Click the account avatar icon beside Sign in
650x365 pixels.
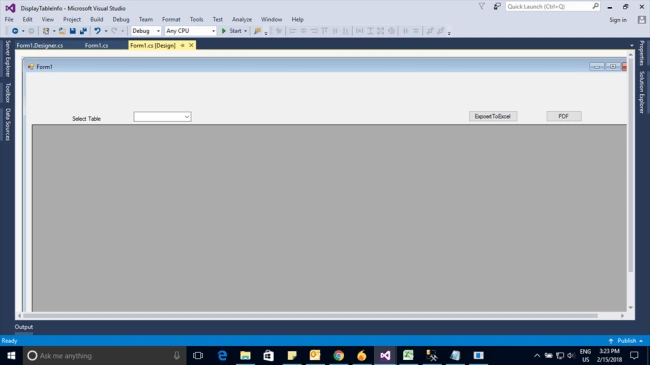coord(642,19)
